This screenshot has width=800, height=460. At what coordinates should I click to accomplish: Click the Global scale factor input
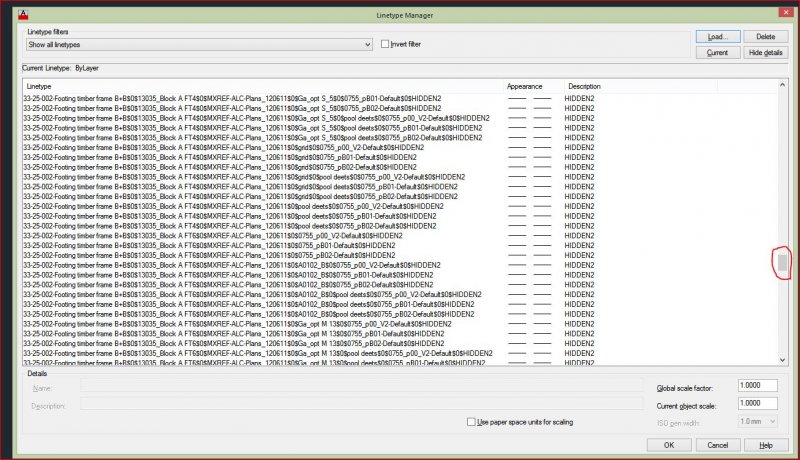(758, 386)
